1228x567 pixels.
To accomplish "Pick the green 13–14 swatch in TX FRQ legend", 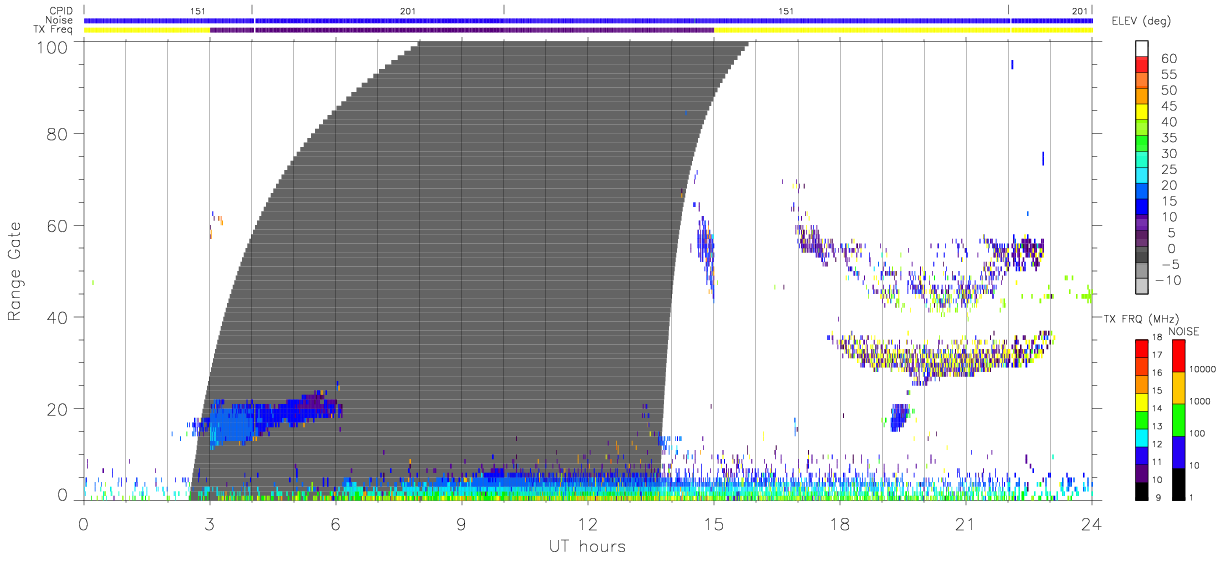I will 1142,418.
